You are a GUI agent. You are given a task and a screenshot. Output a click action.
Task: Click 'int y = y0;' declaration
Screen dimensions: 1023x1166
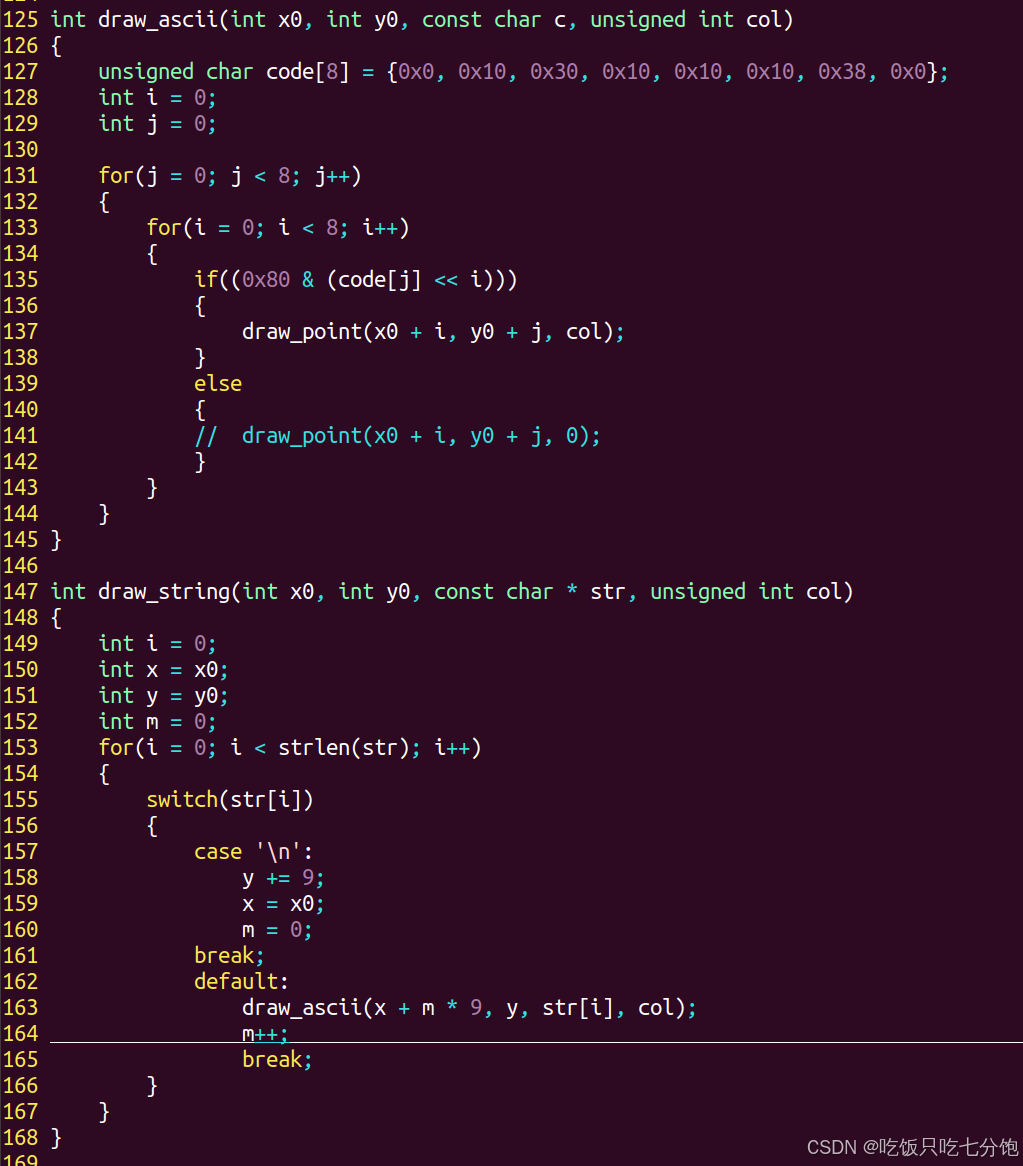coord(164,696)
